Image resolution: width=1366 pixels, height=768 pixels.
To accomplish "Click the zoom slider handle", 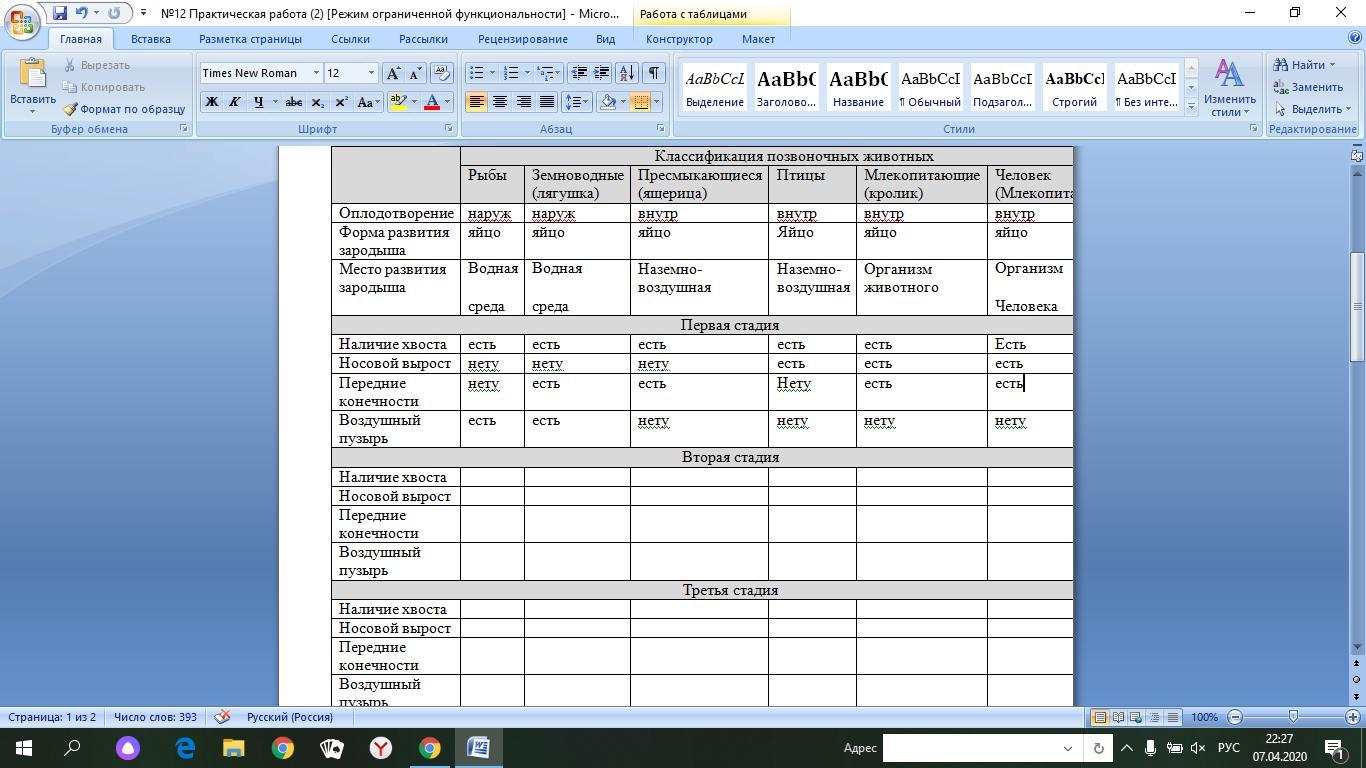I will pyautogui.click(x=1293, y=717).
